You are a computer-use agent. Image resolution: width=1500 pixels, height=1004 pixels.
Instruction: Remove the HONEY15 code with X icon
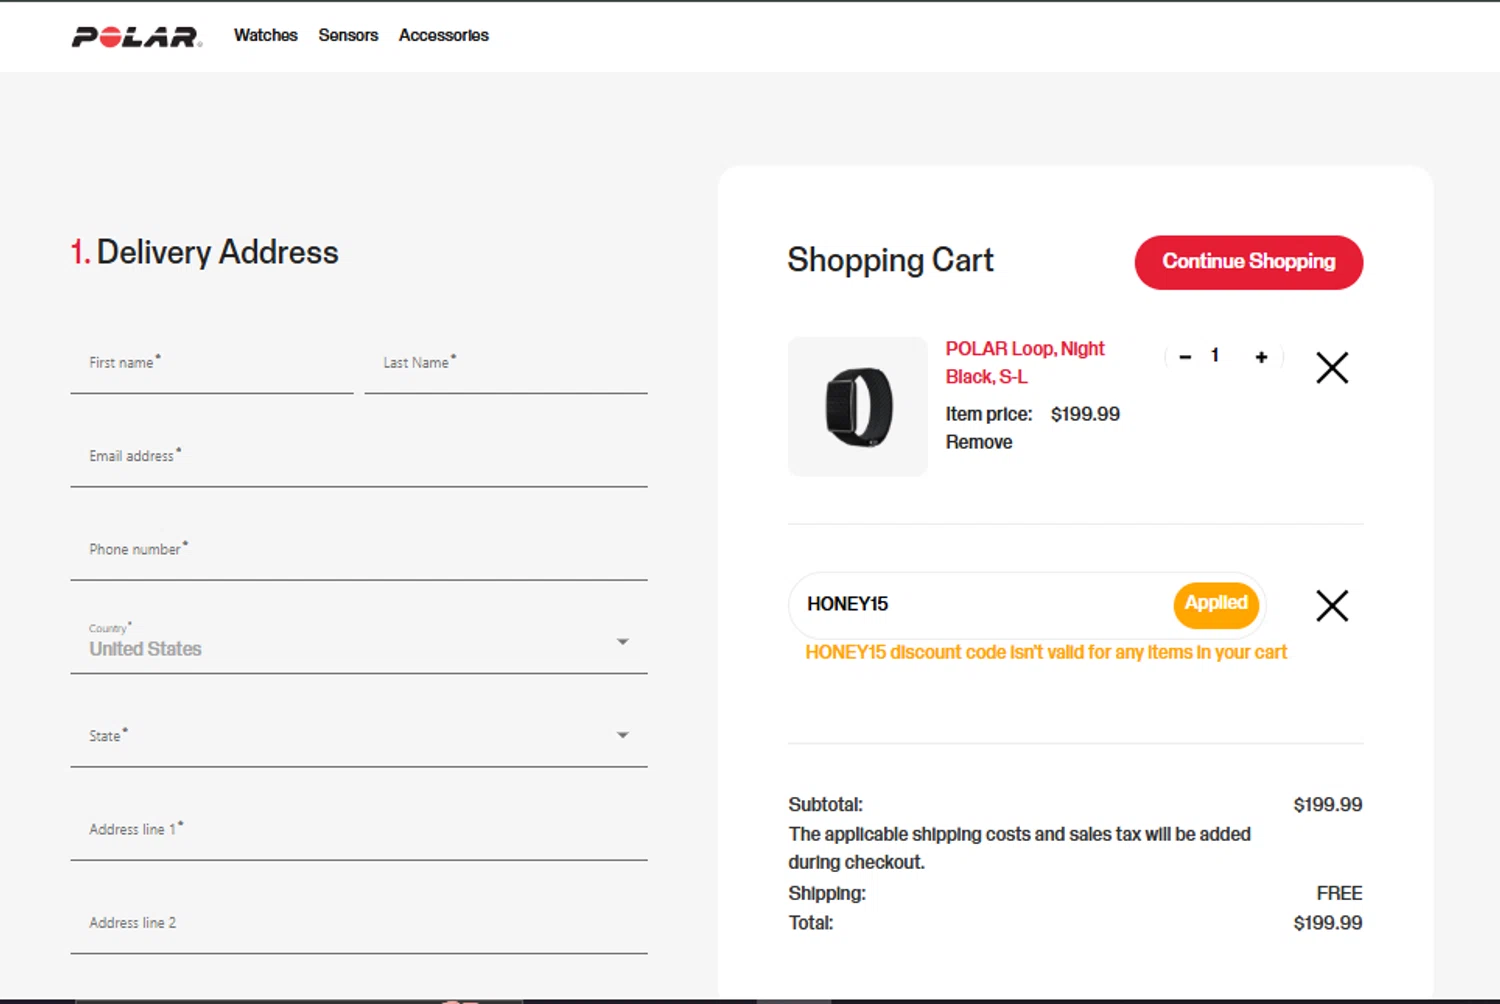(x=1332, y=605)
